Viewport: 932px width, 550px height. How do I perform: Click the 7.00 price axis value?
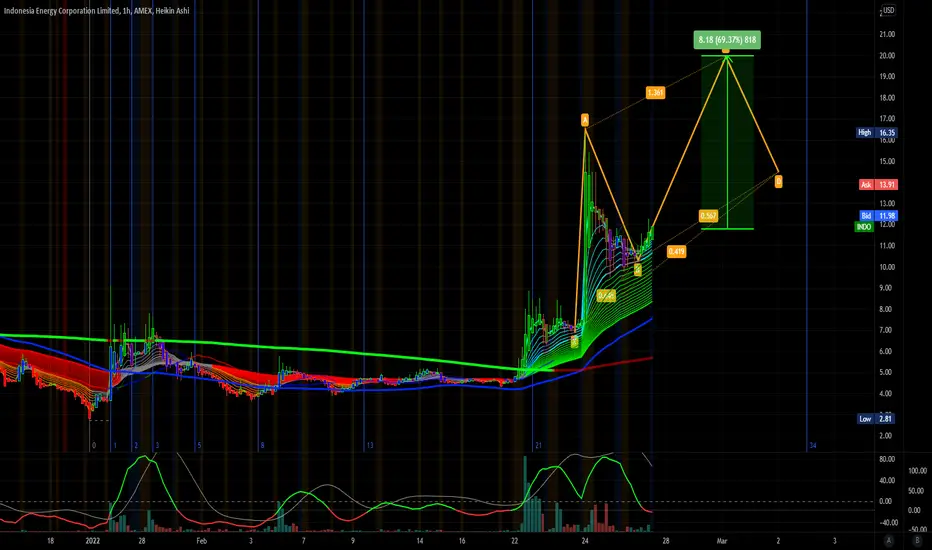[x=887, y=330]
